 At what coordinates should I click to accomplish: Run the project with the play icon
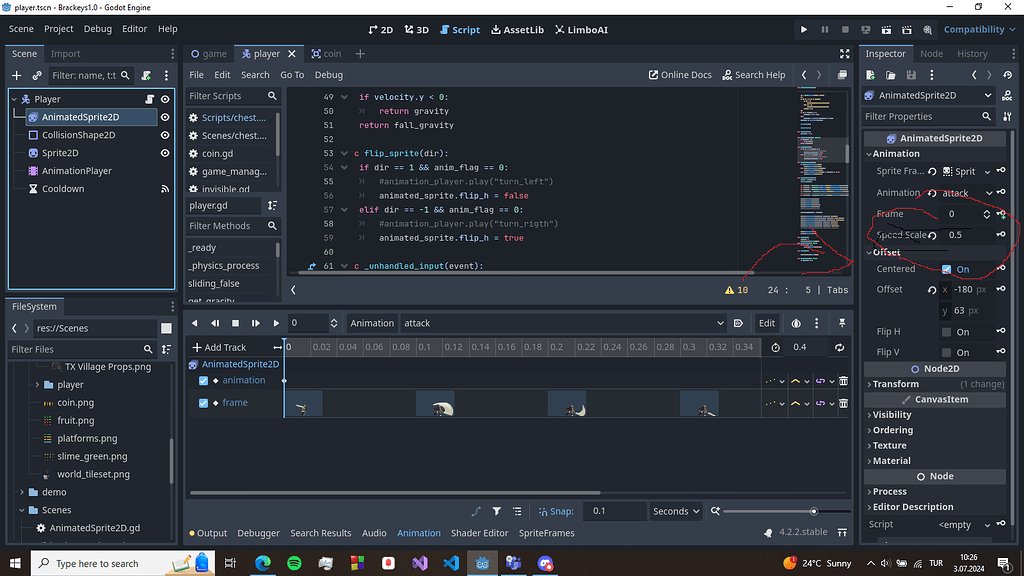pos(804,29)
